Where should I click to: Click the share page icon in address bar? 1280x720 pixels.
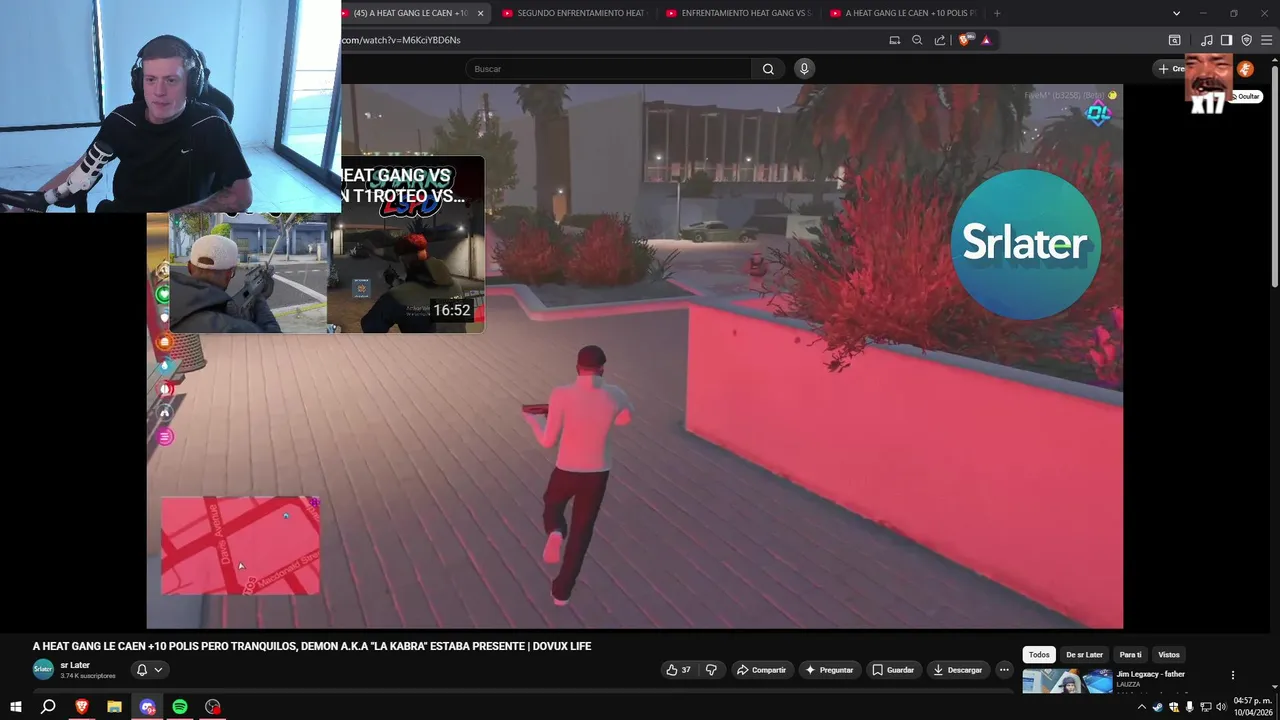(940, 40)
